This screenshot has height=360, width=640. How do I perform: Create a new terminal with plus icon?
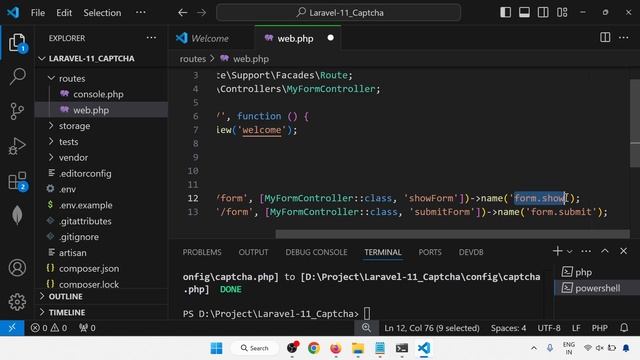[557, 251]
